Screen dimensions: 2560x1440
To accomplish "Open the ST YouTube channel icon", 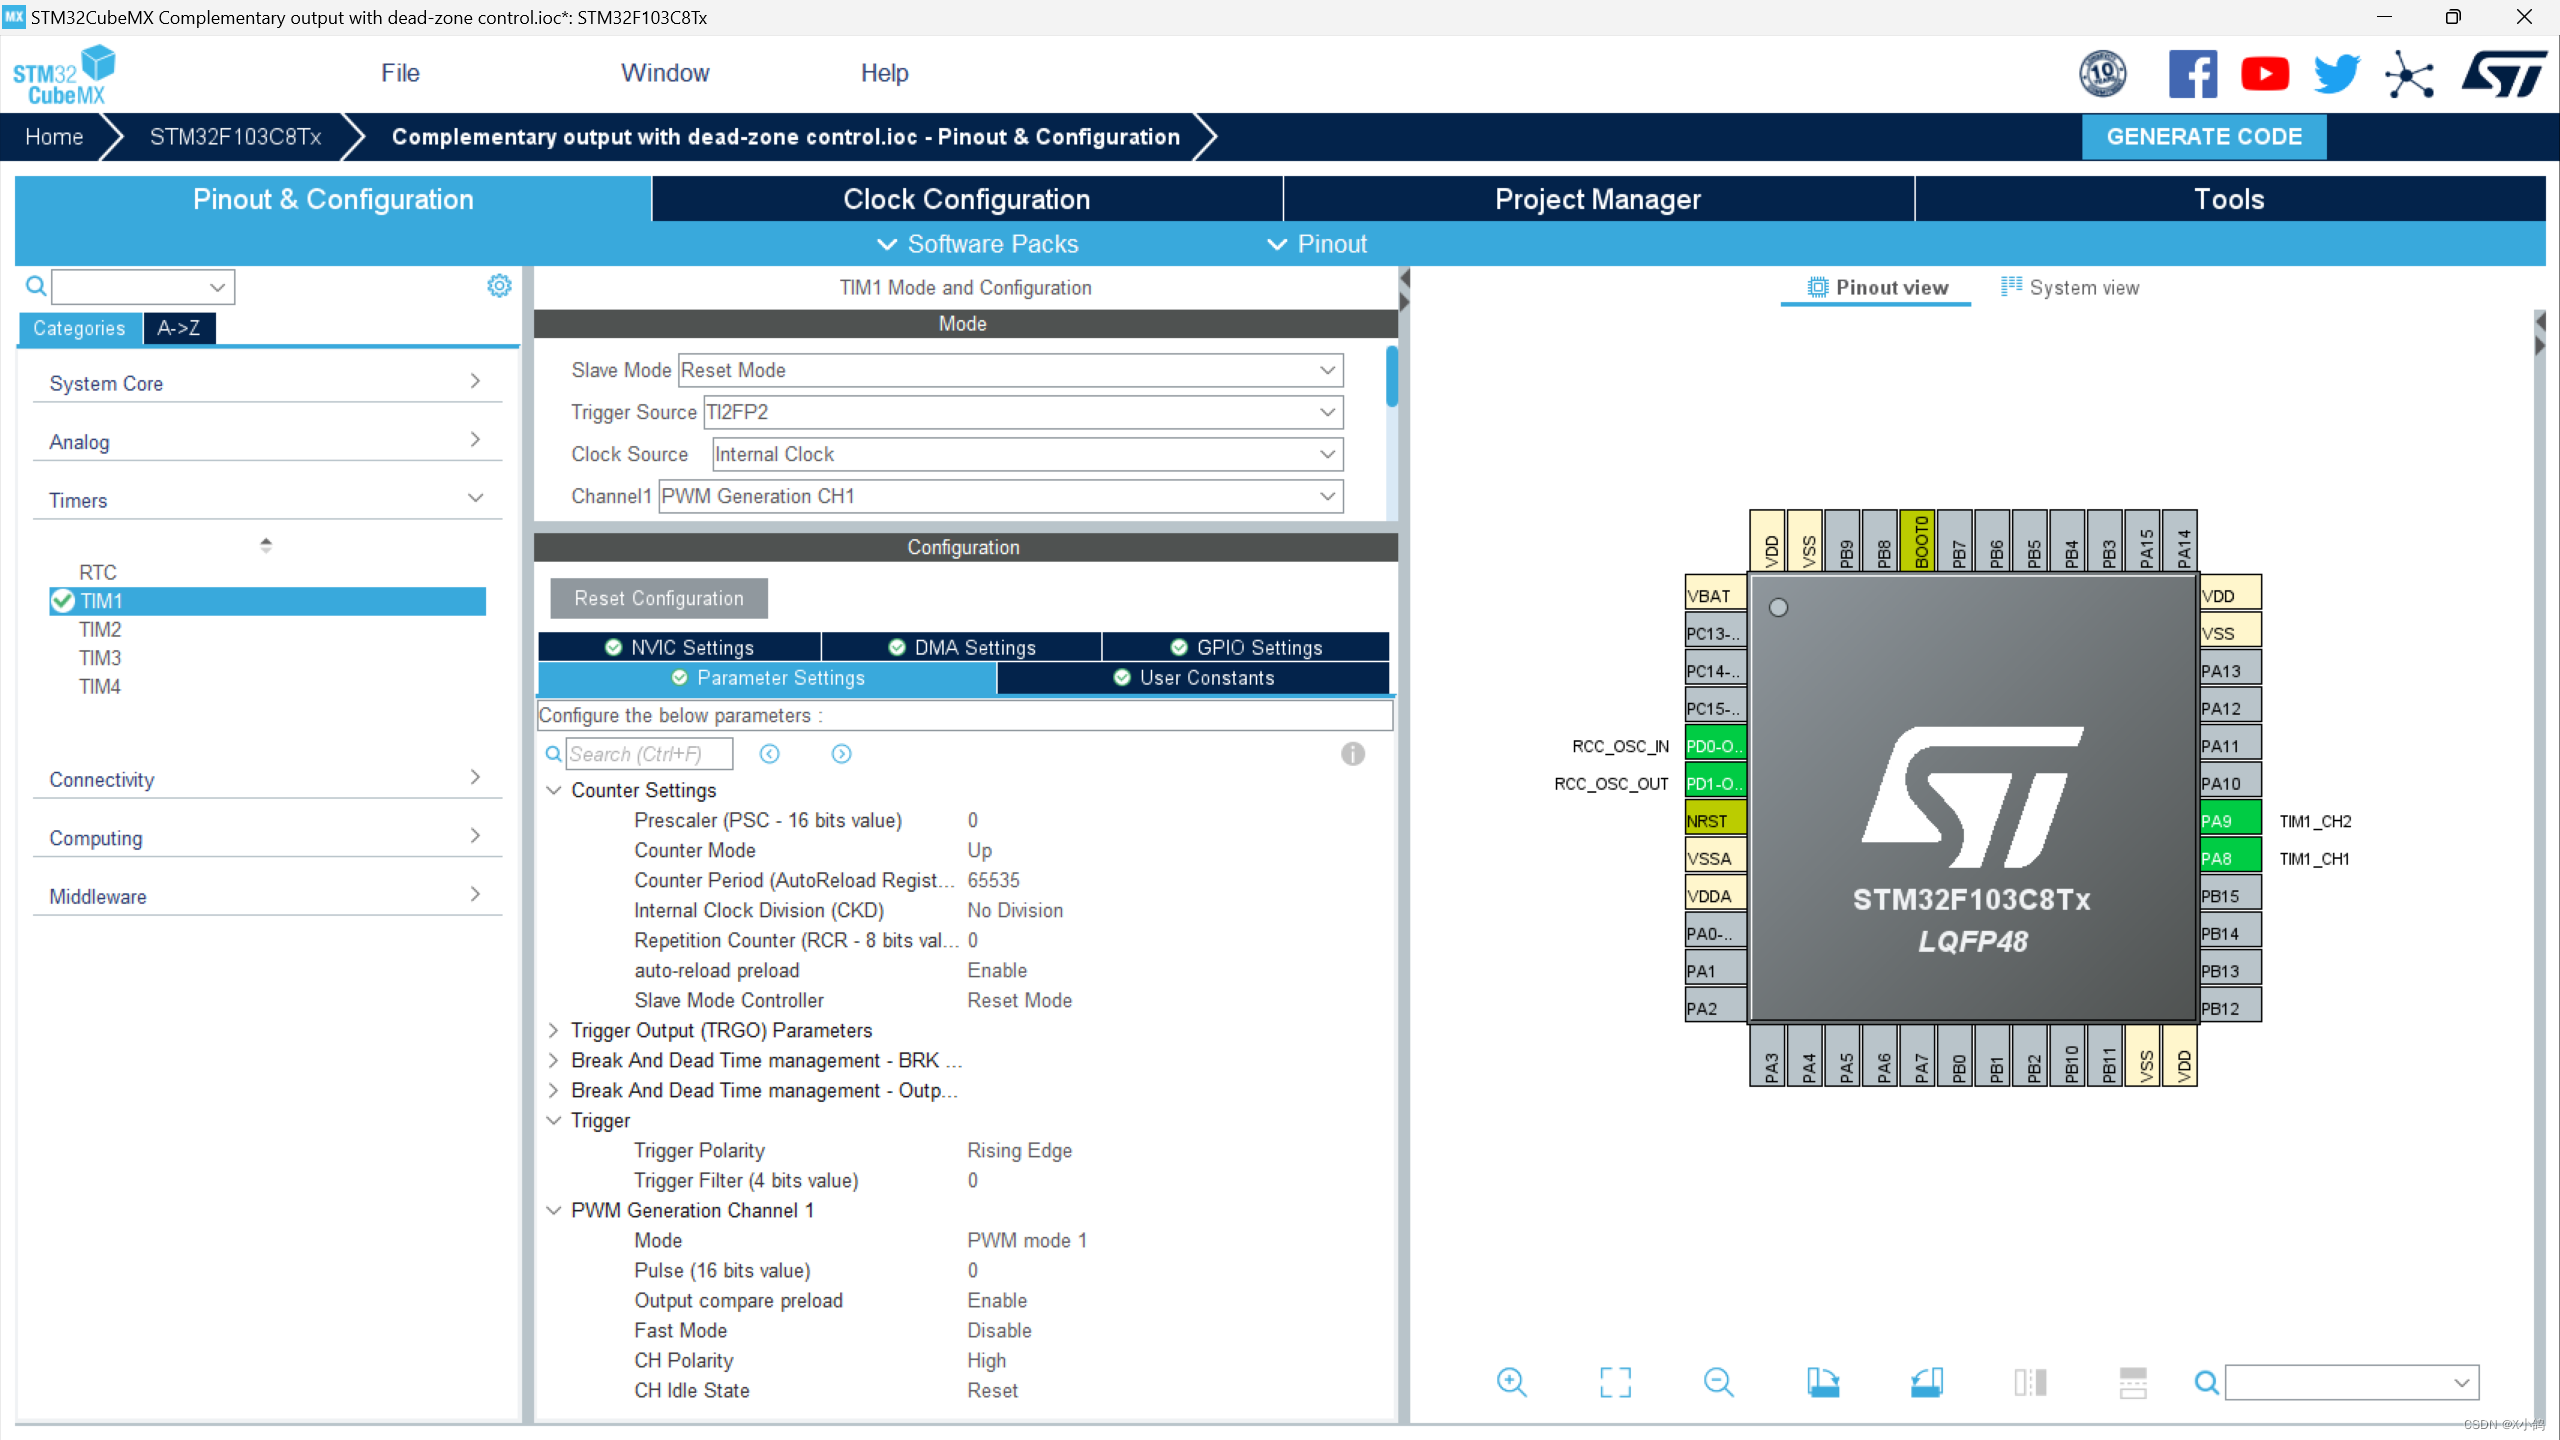I will pyautogui.click(x=2265, y=74).
